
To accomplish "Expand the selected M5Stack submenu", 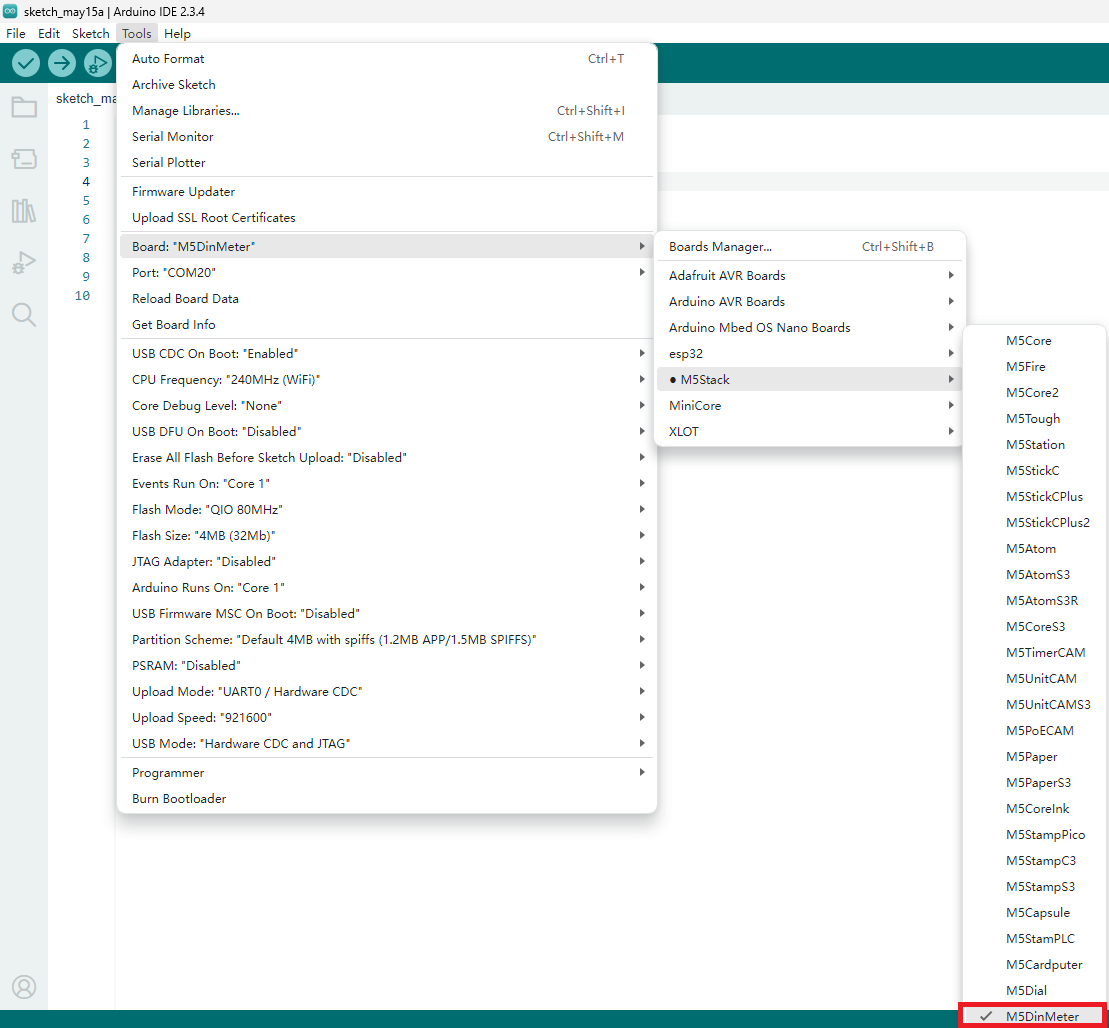I will click(x=810, y=380).
